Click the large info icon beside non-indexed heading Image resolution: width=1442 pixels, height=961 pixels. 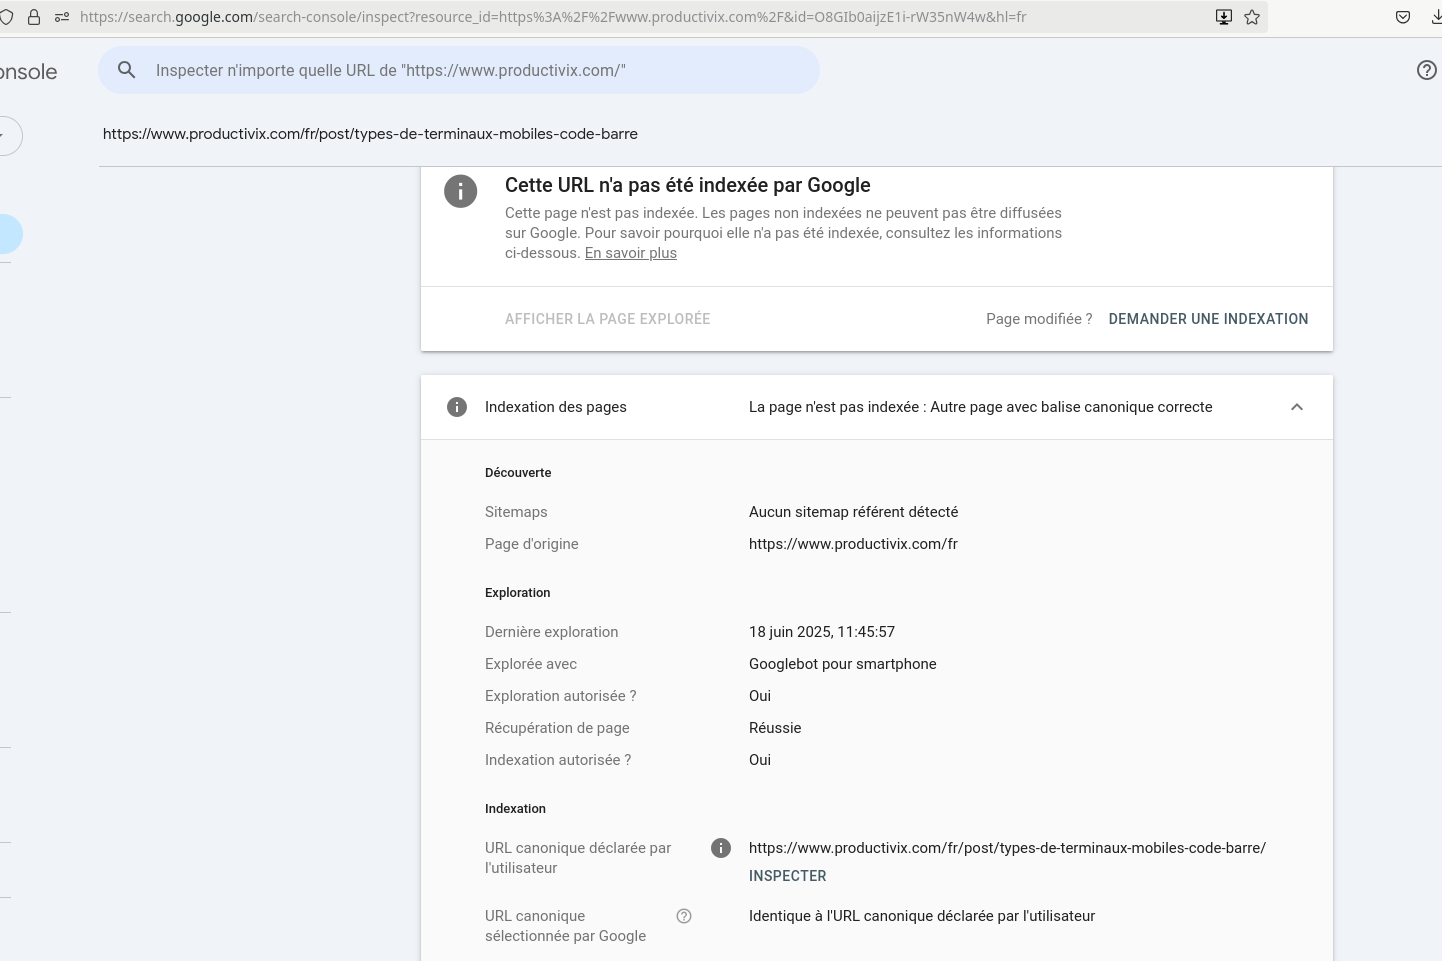(460, 191)
